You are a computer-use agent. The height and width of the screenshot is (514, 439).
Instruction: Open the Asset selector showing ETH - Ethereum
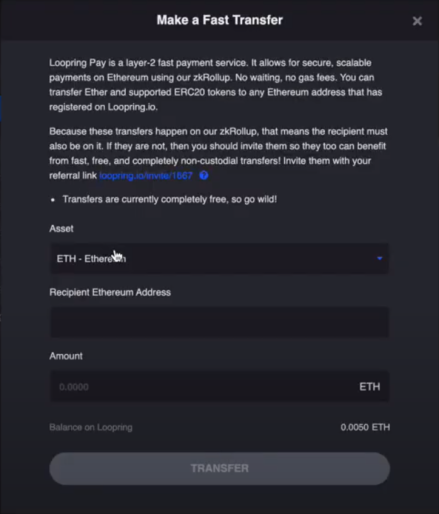coord(219,259)
